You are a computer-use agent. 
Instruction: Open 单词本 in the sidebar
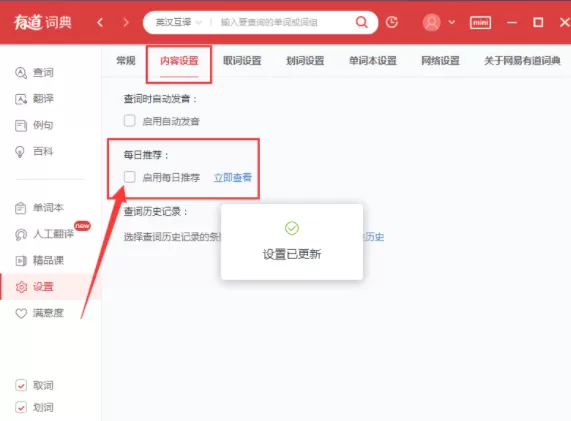pos(39,208)
